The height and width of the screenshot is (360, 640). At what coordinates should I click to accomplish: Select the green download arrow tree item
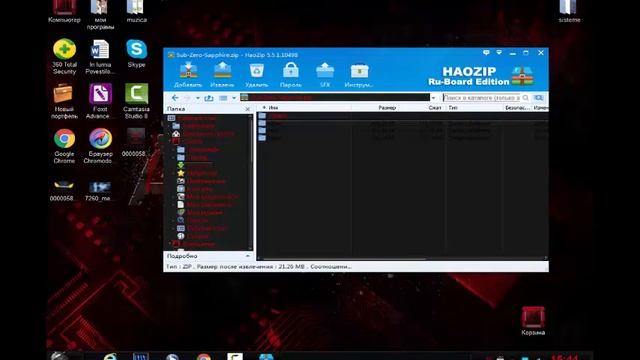pyautogui.click(x=181, y=165)
